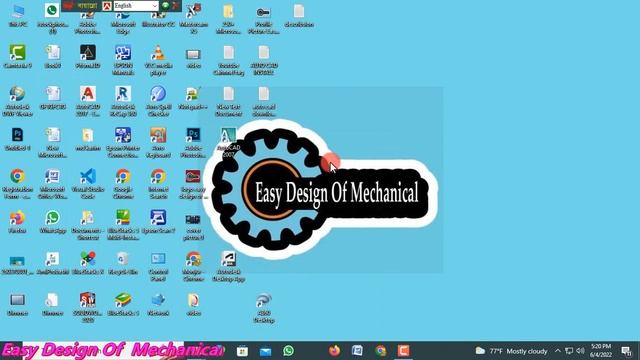Switch to Camtasia recorder on the taskbar
The height and width of the screenshot is (360, 640).
403,351
